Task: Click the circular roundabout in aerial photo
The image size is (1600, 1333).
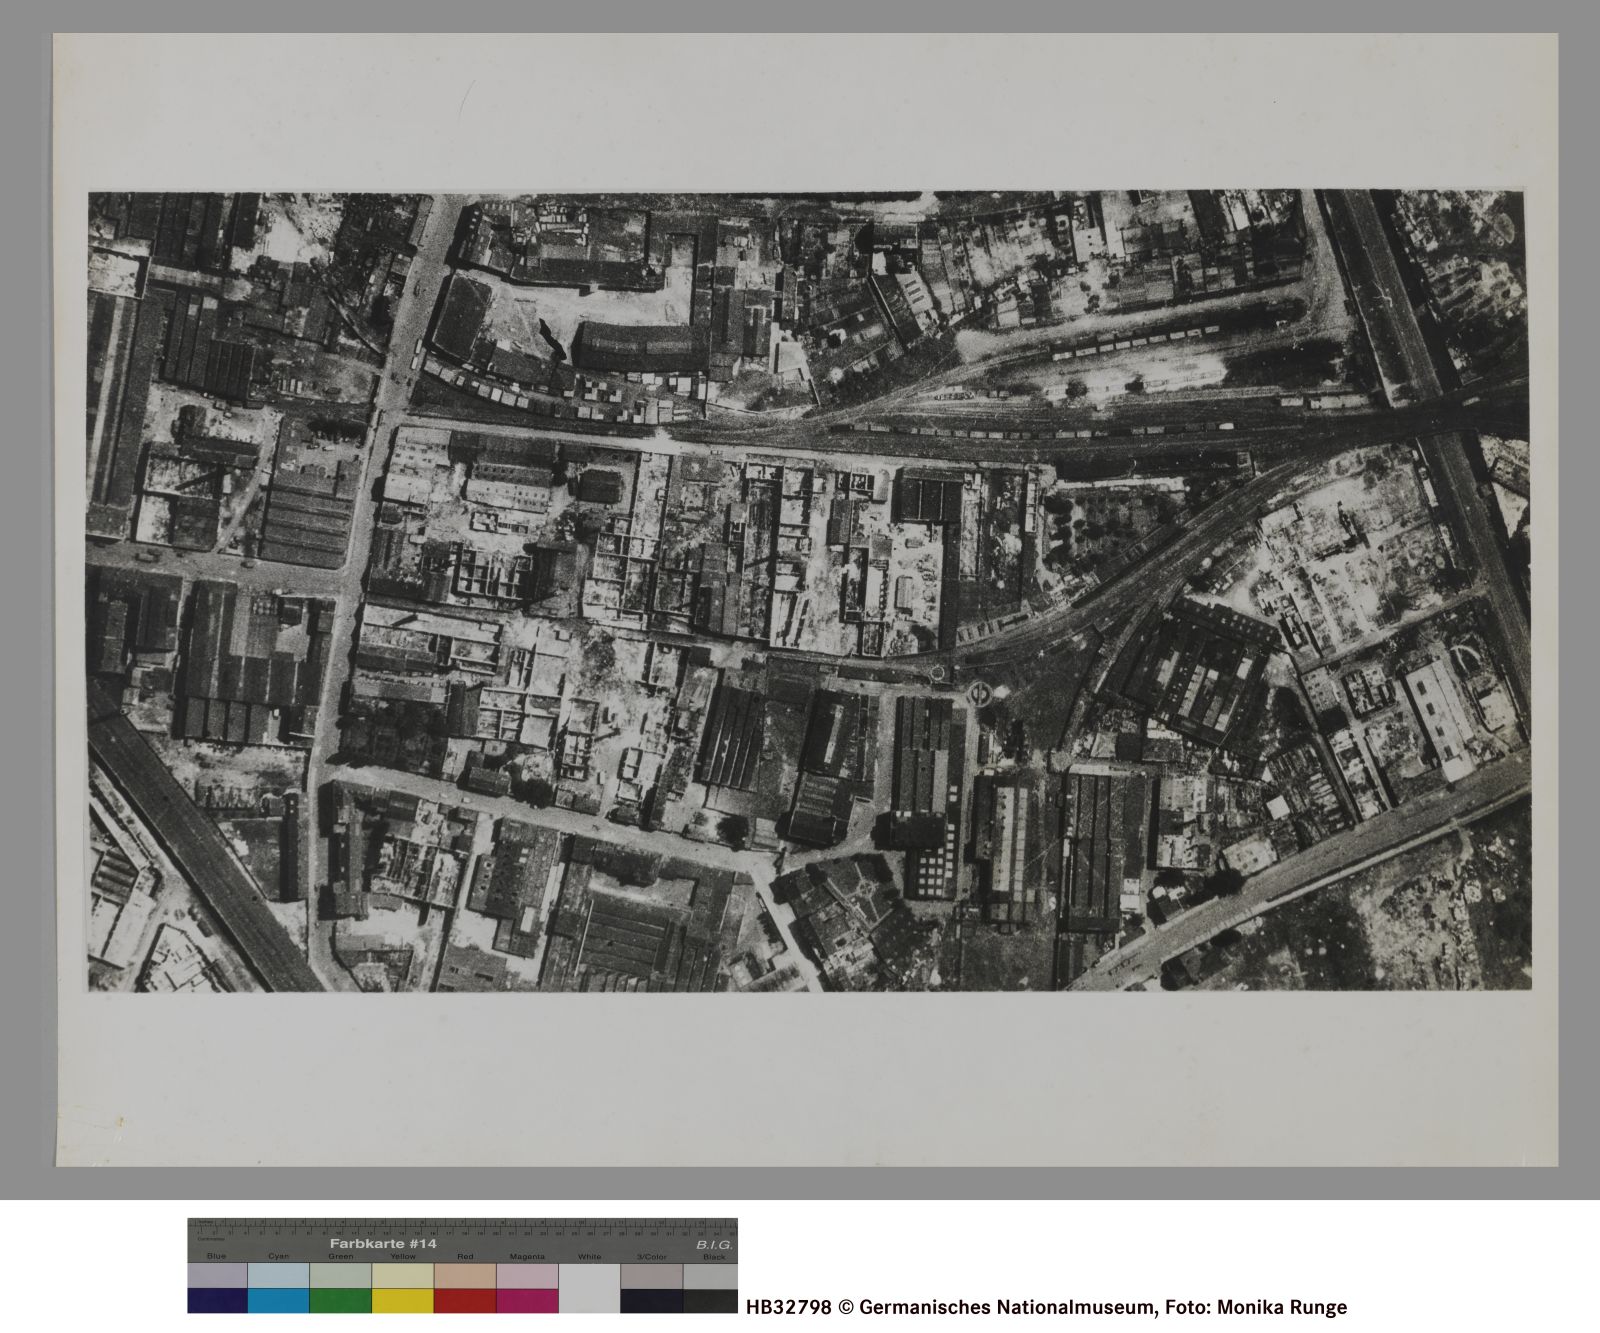Action: [x=980, y=692]
